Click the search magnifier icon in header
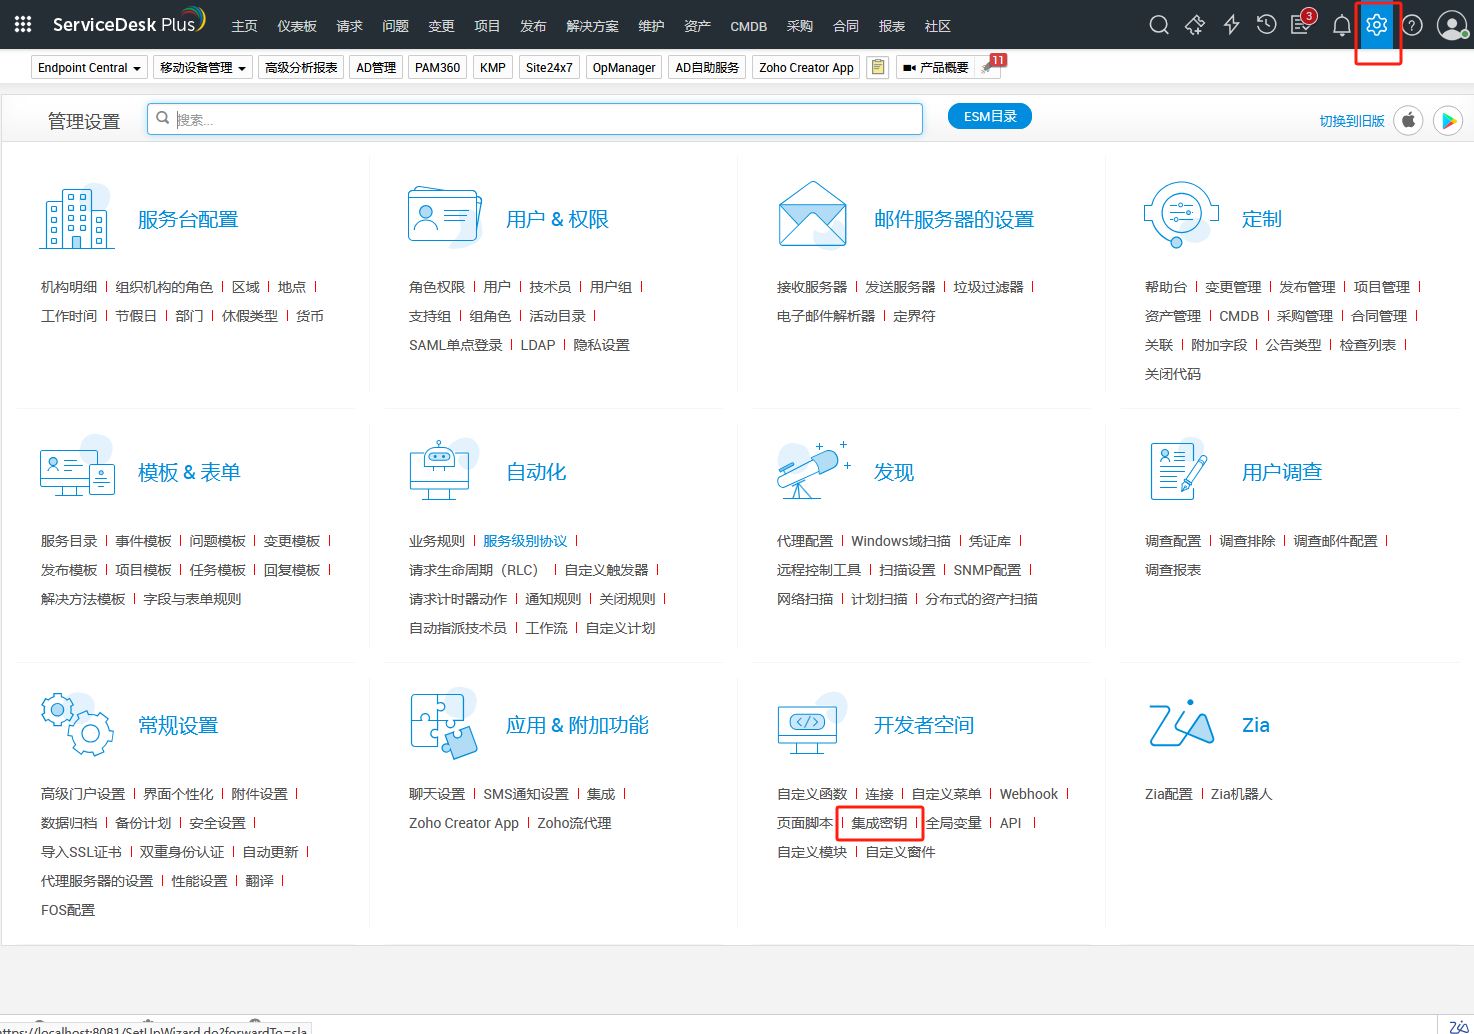This screenshot has width=1474, height=1034. click(x=1159, y=25)
